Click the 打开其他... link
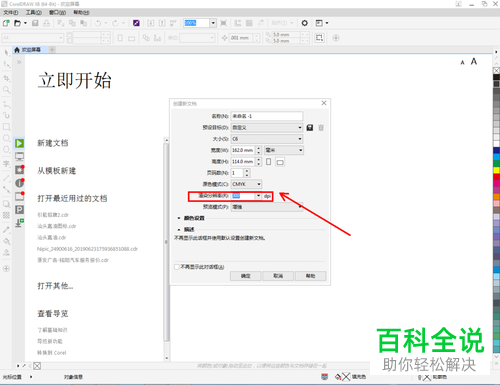 tap(55, 286)
